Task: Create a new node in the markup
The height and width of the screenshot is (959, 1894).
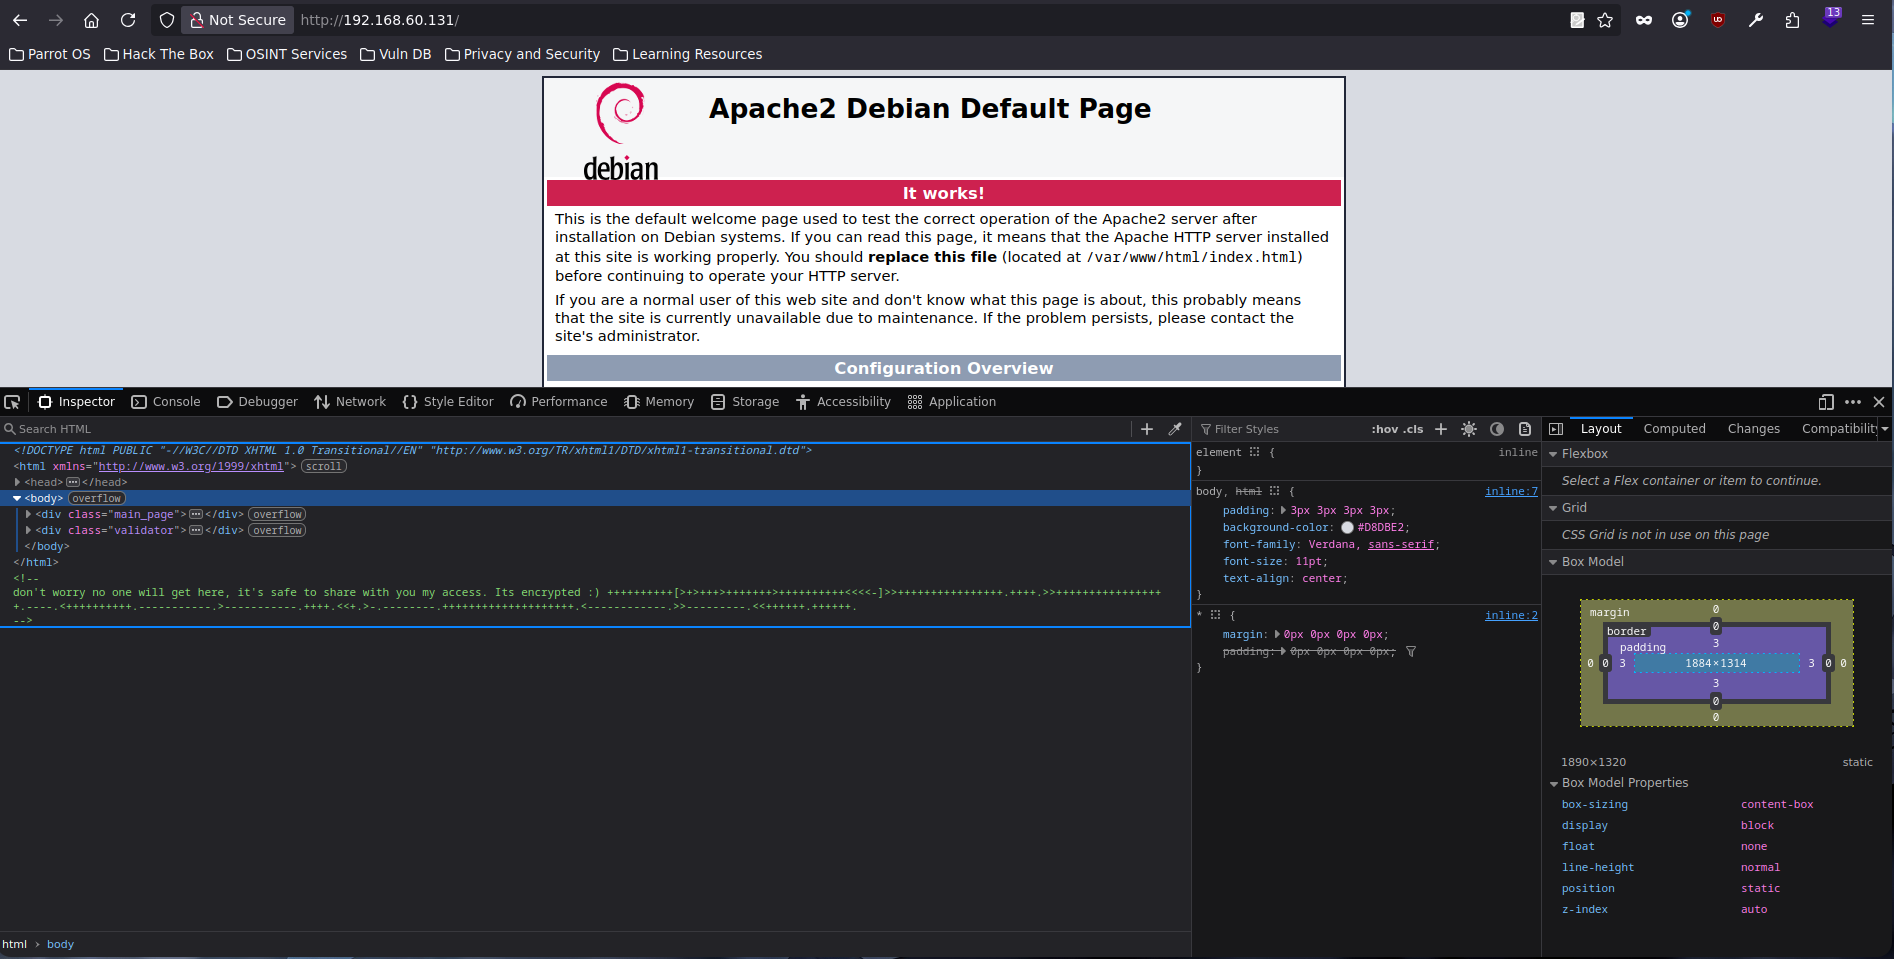Action: coord(1147,429)
